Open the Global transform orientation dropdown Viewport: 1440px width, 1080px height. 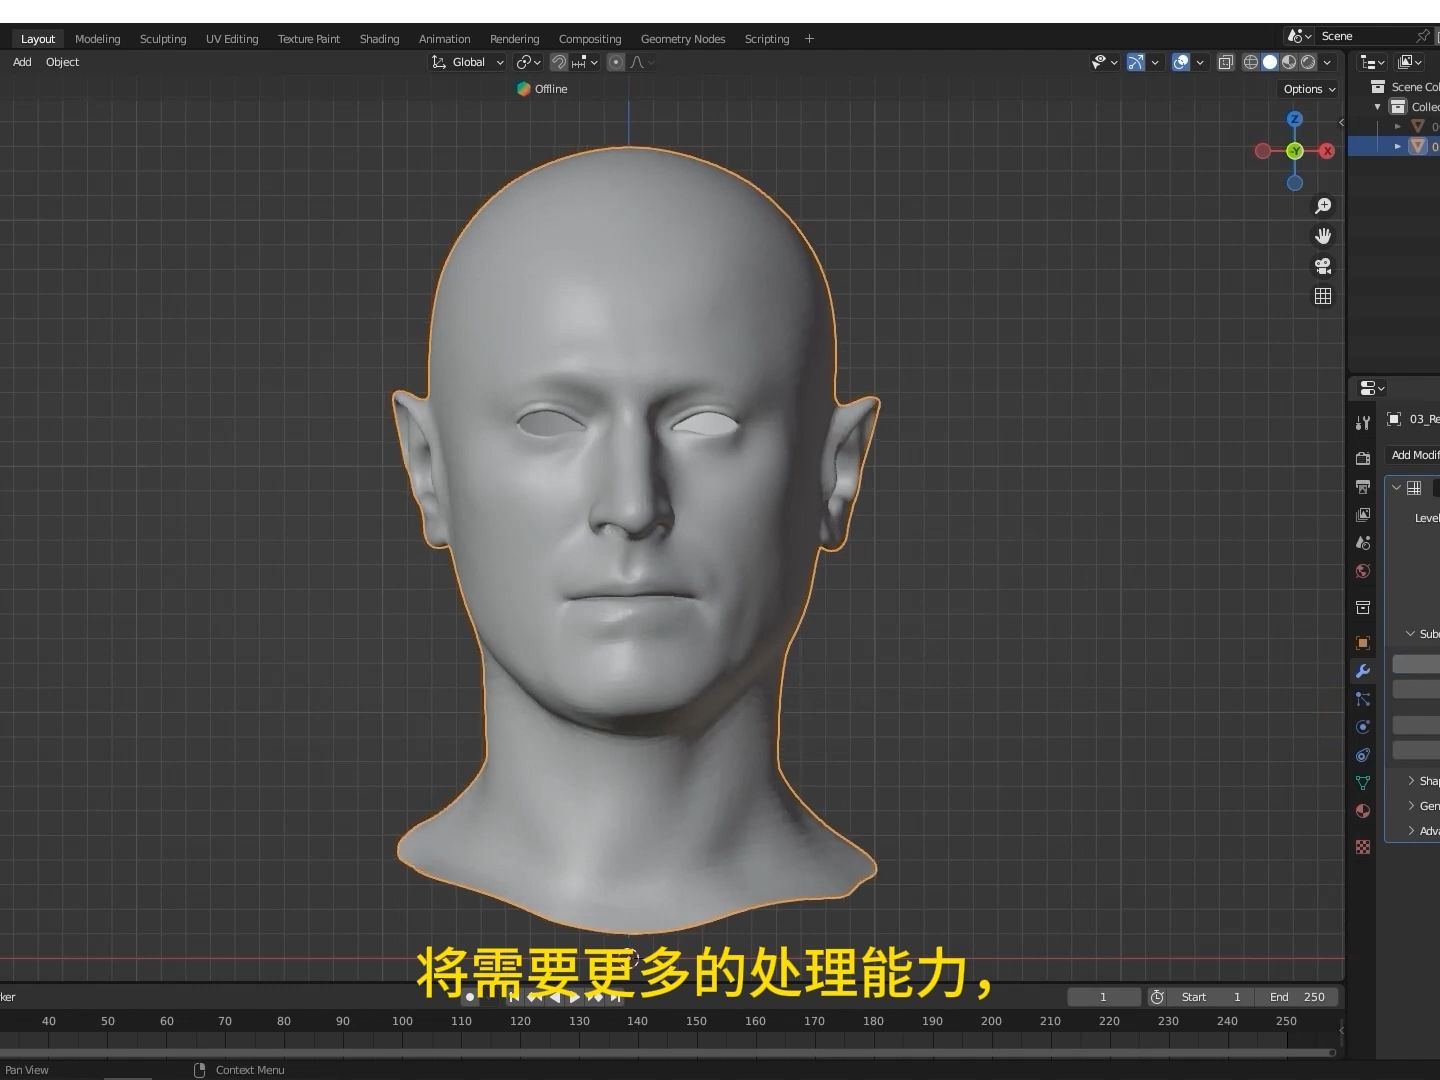pyautogui.click(x=468, y=62)
